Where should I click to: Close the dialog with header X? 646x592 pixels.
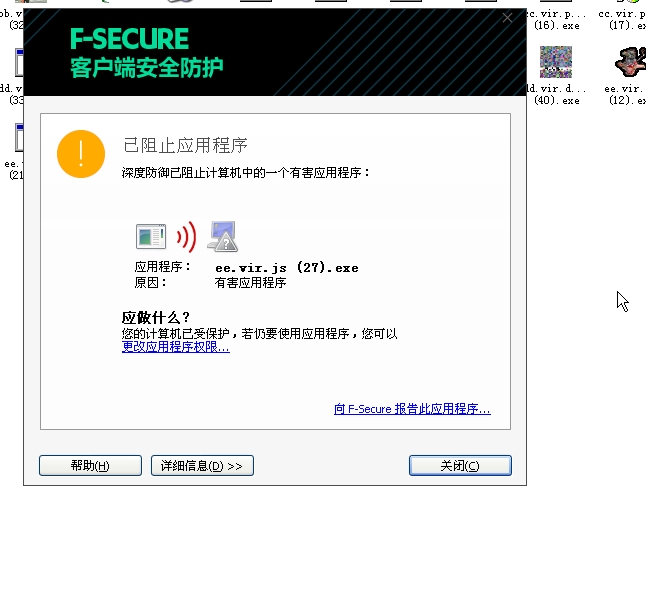(507, 18)
